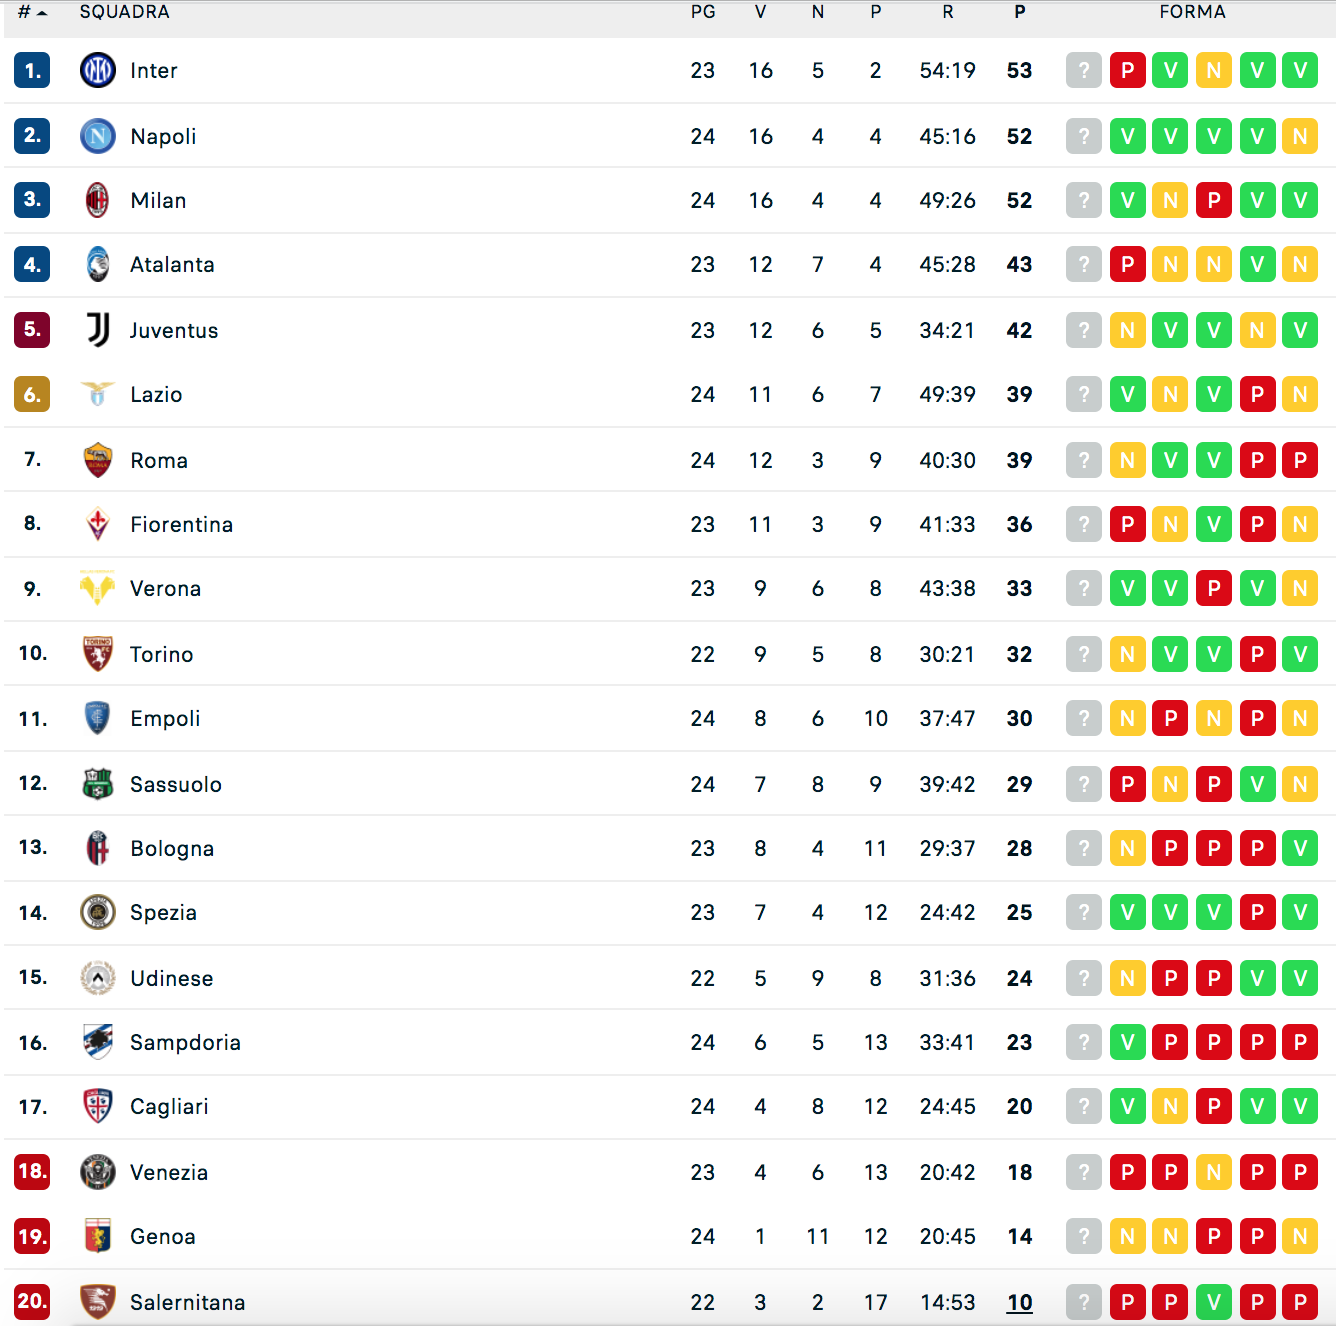Viewport: 1336px width, 1326px height.
Task: Sort by the PG column header
Action: (703, 12)
